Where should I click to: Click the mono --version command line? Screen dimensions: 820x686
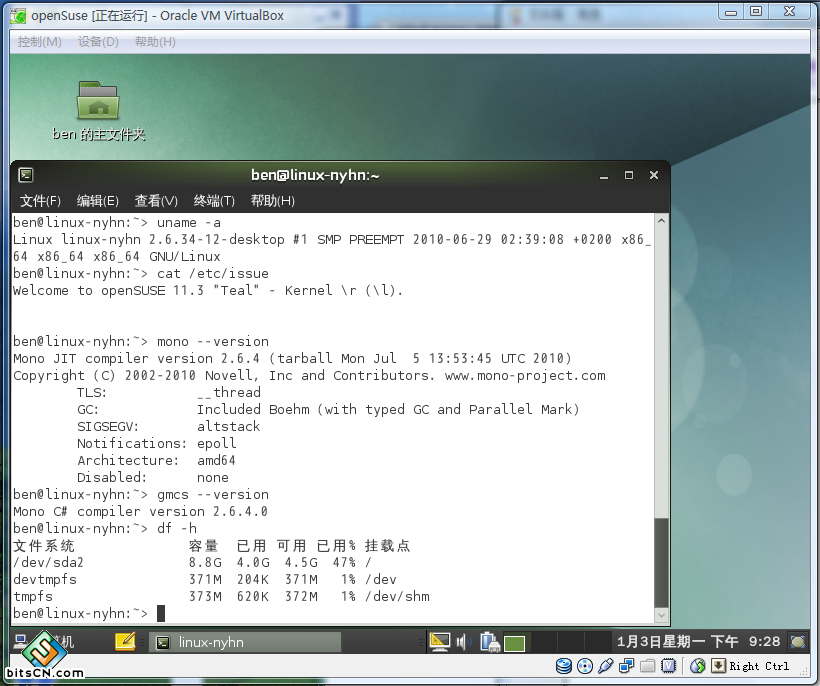pyautogui.click(x=141, y=341)
